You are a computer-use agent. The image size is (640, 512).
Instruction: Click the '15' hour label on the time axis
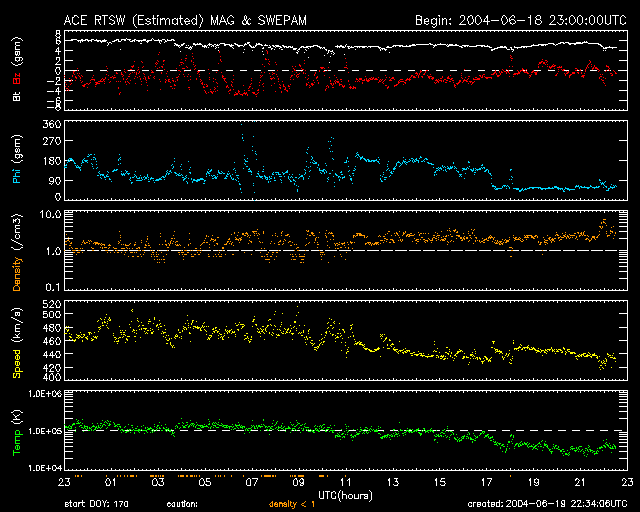pos(440,482)
